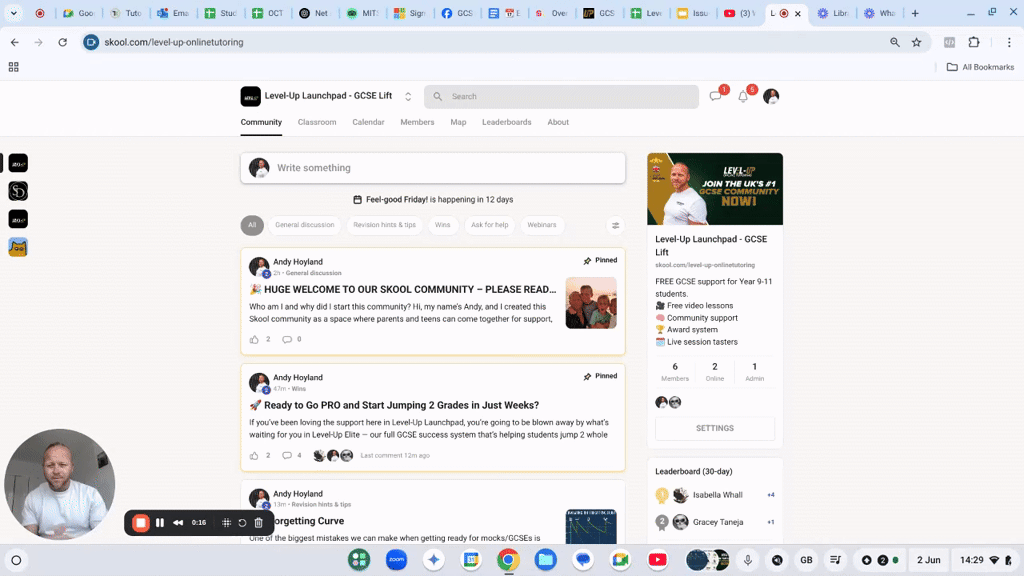Delete the recording with the trash icon

tap(259, 522)
